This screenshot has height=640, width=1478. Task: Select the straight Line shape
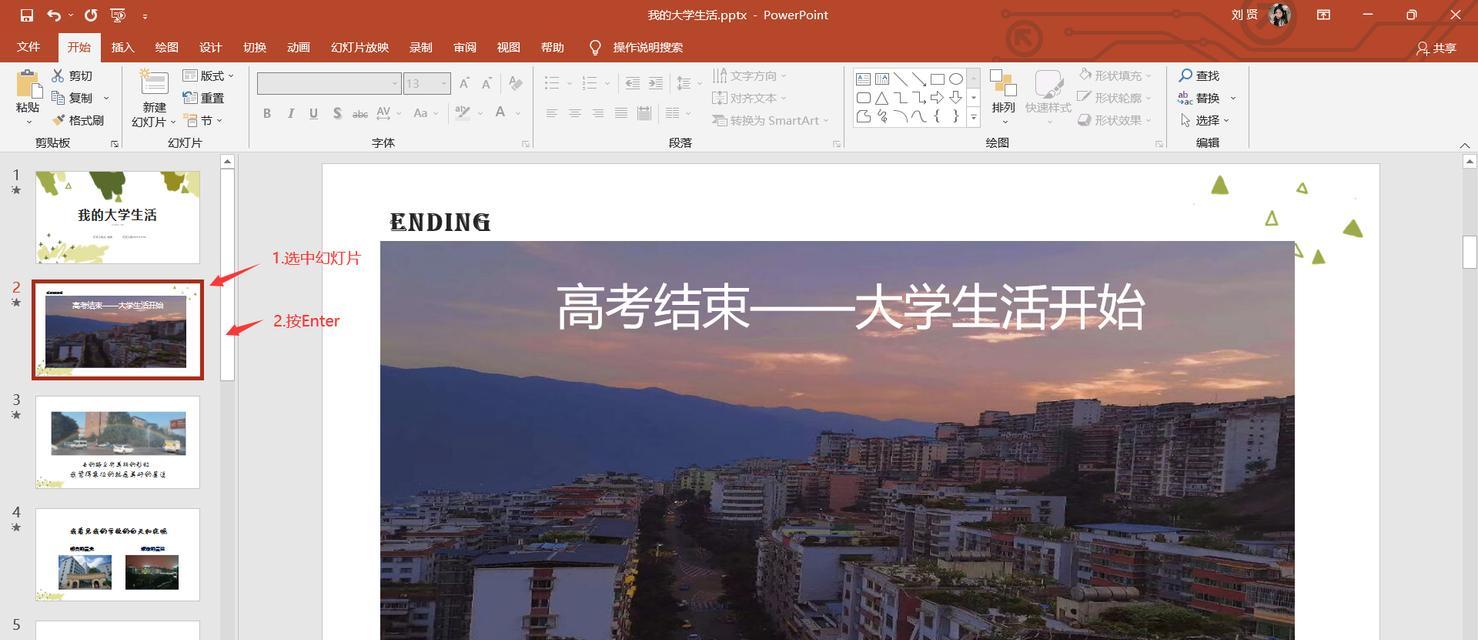pos(901,79)
